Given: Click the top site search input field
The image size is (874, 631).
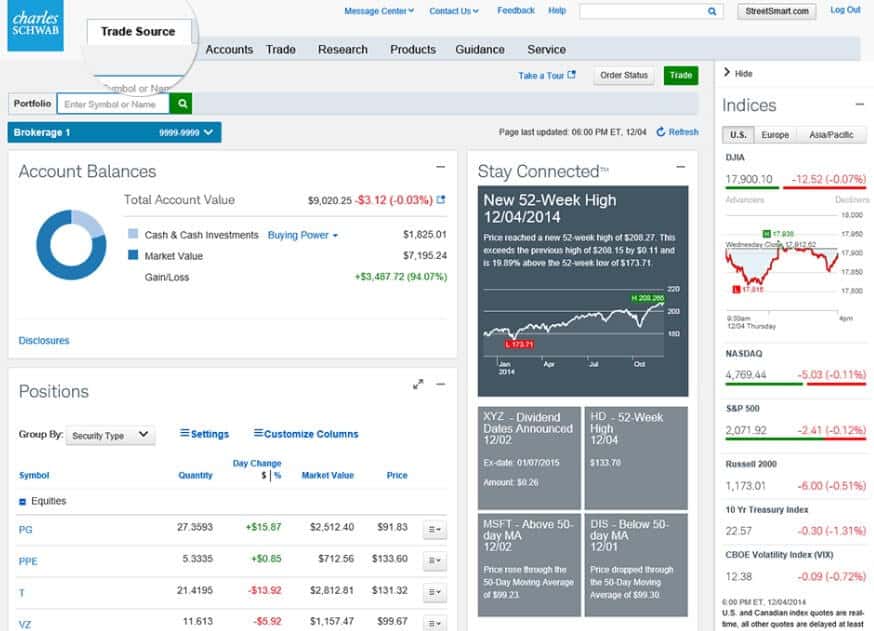Looking at the screenshot, I should tap(643, 11).
